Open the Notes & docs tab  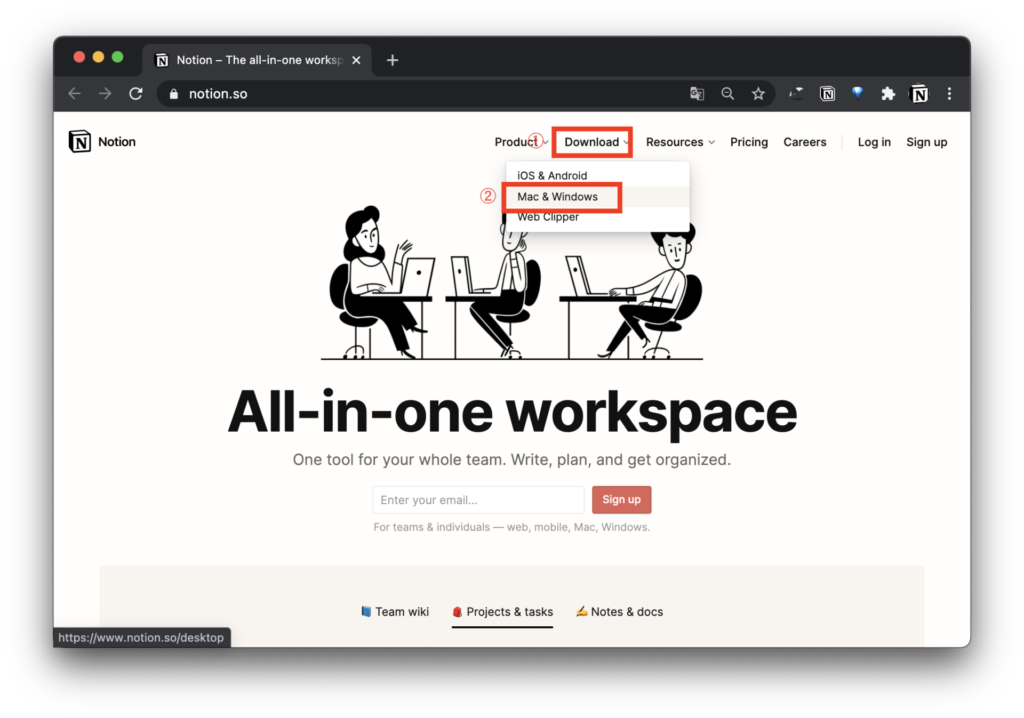coord(619,612)
